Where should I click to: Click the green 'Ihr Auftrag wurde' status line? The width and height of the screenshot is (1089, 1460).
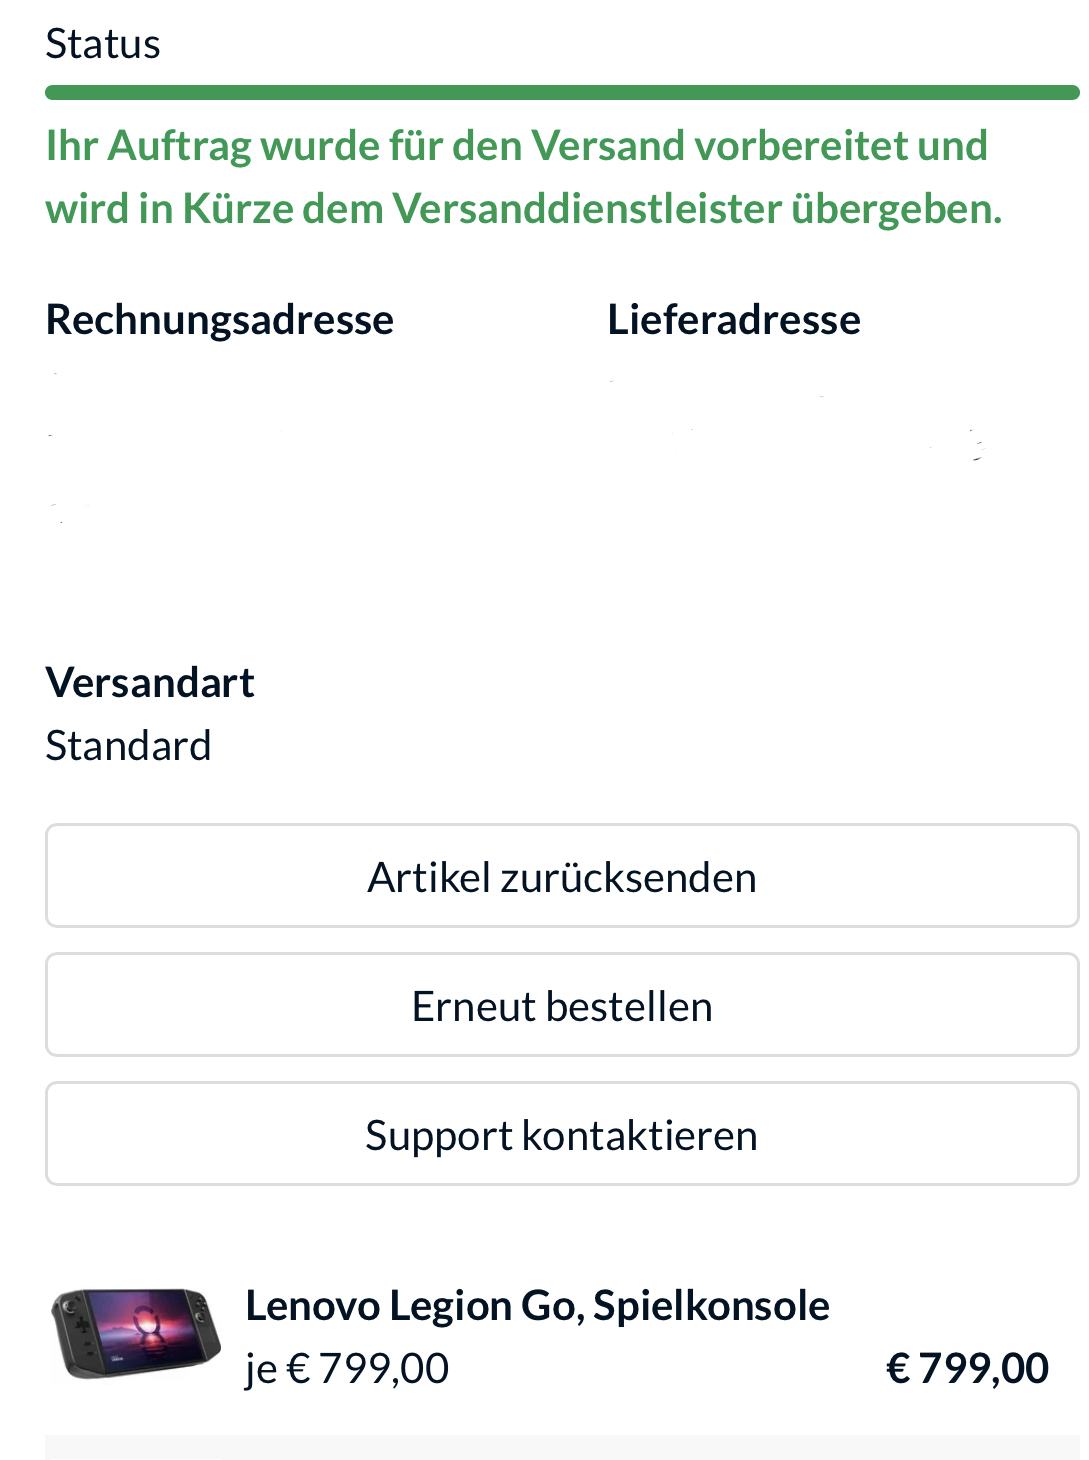click(516, 146)
